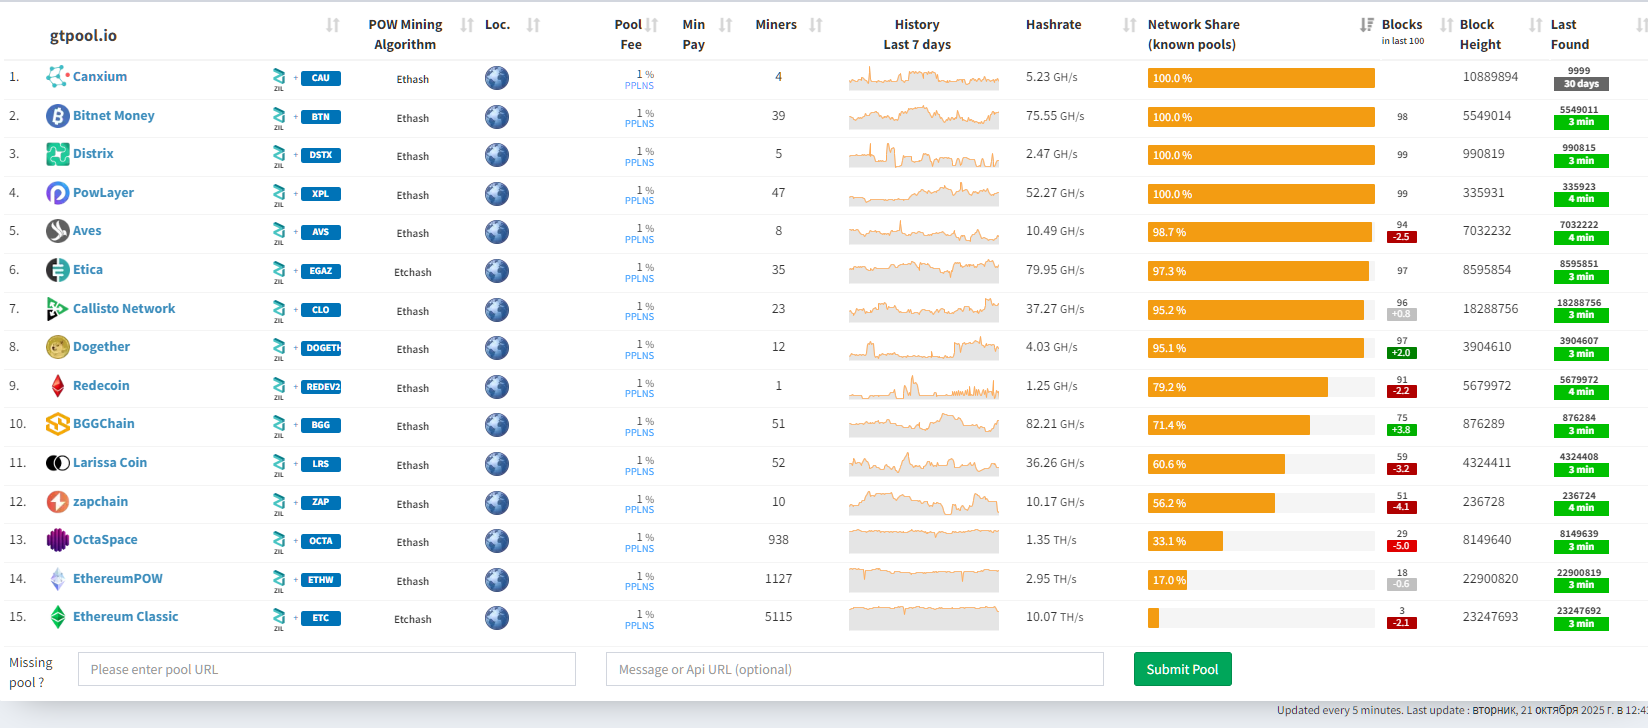This screenshot has height=728, width=1648.
Task: Click the OctaSpace purple logo icon
Action: [57, 540]
